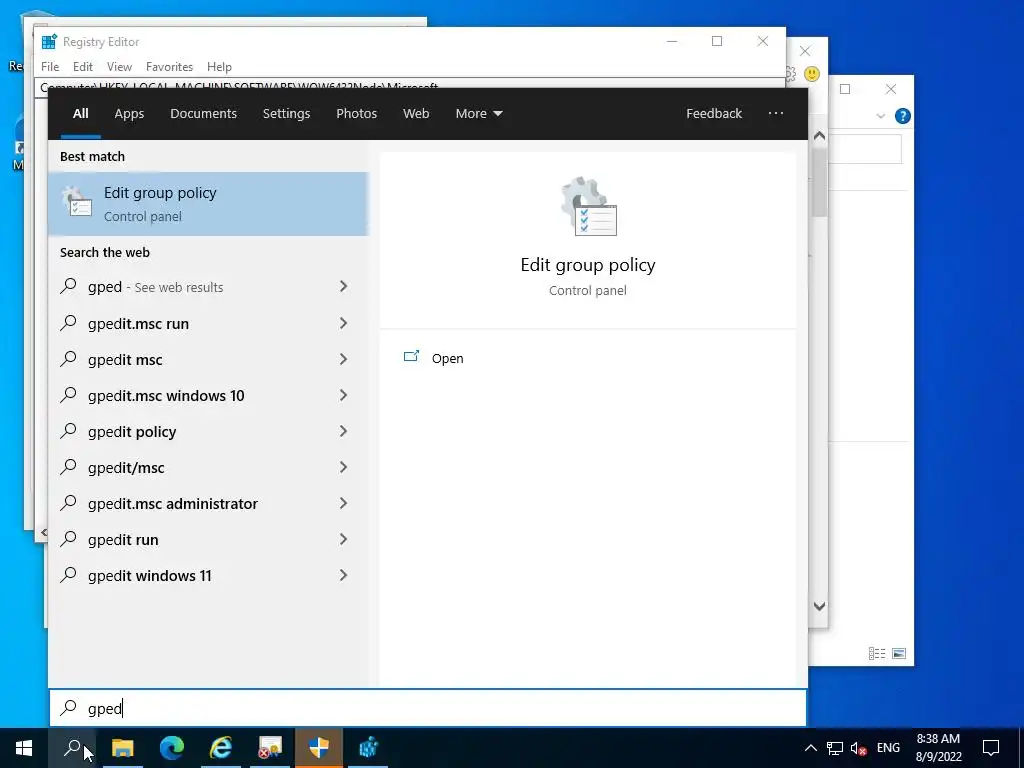
Task: Select 'gpedit.msc run' web suggestion
Action: click(x=208, y=323)
